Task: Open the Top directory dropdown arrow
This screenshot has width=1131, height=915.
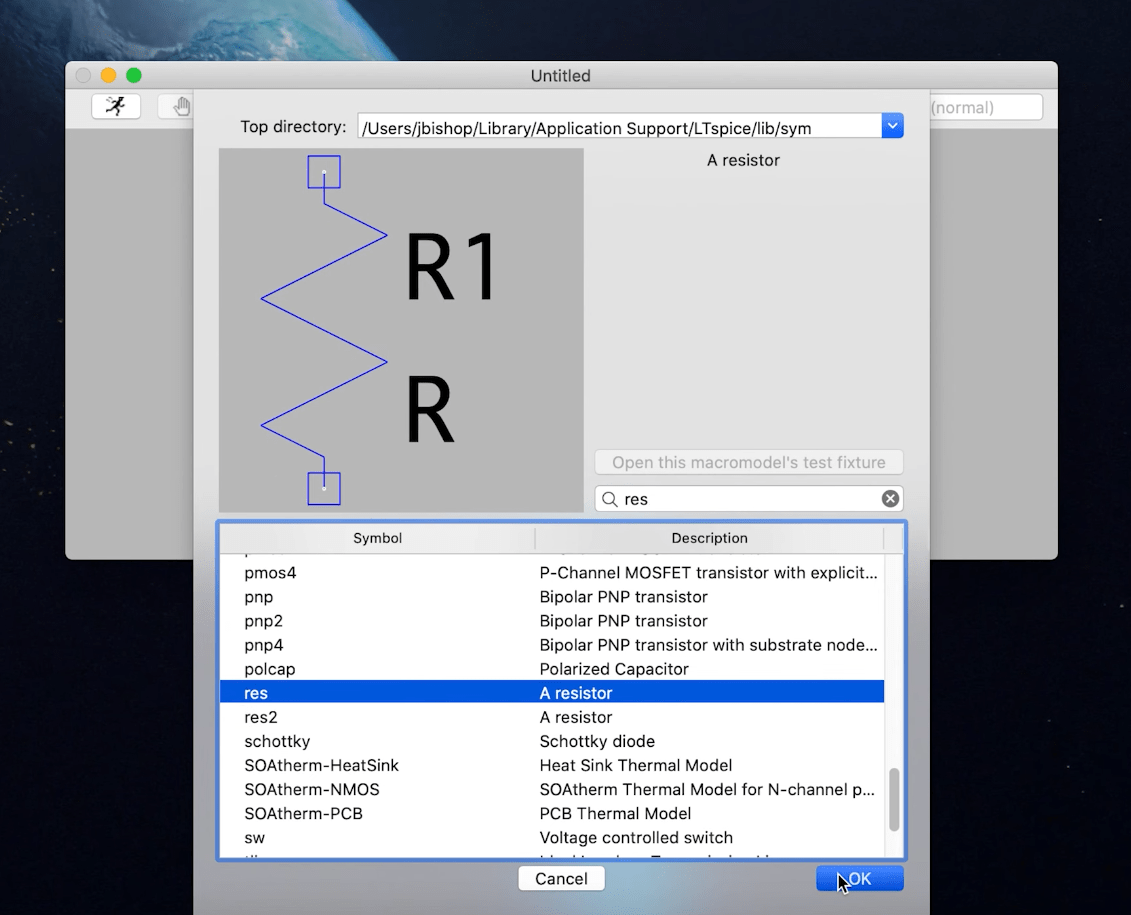Action: (x=892, y=126)
